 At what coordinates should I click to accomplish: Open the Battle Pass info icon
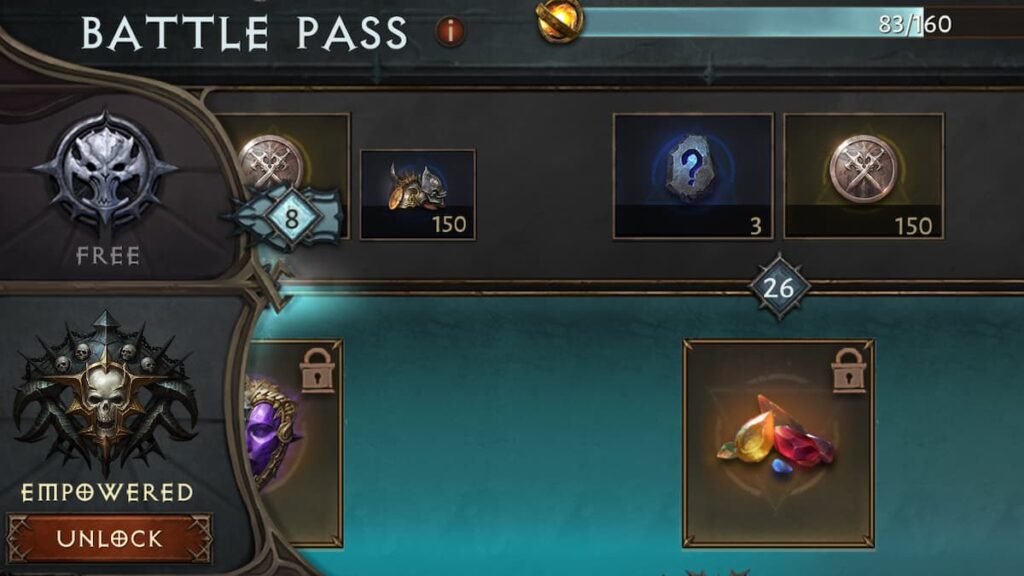click(x=450, y=31)
